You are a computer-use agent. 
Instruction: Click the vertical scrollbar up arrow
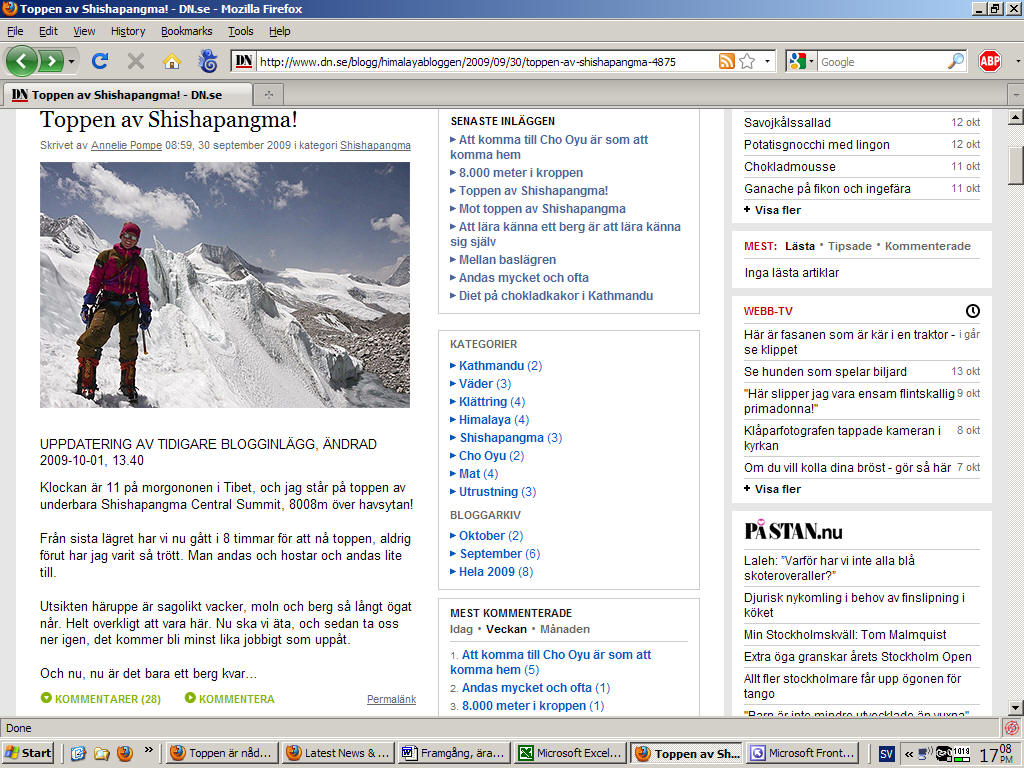[1015, 118]
